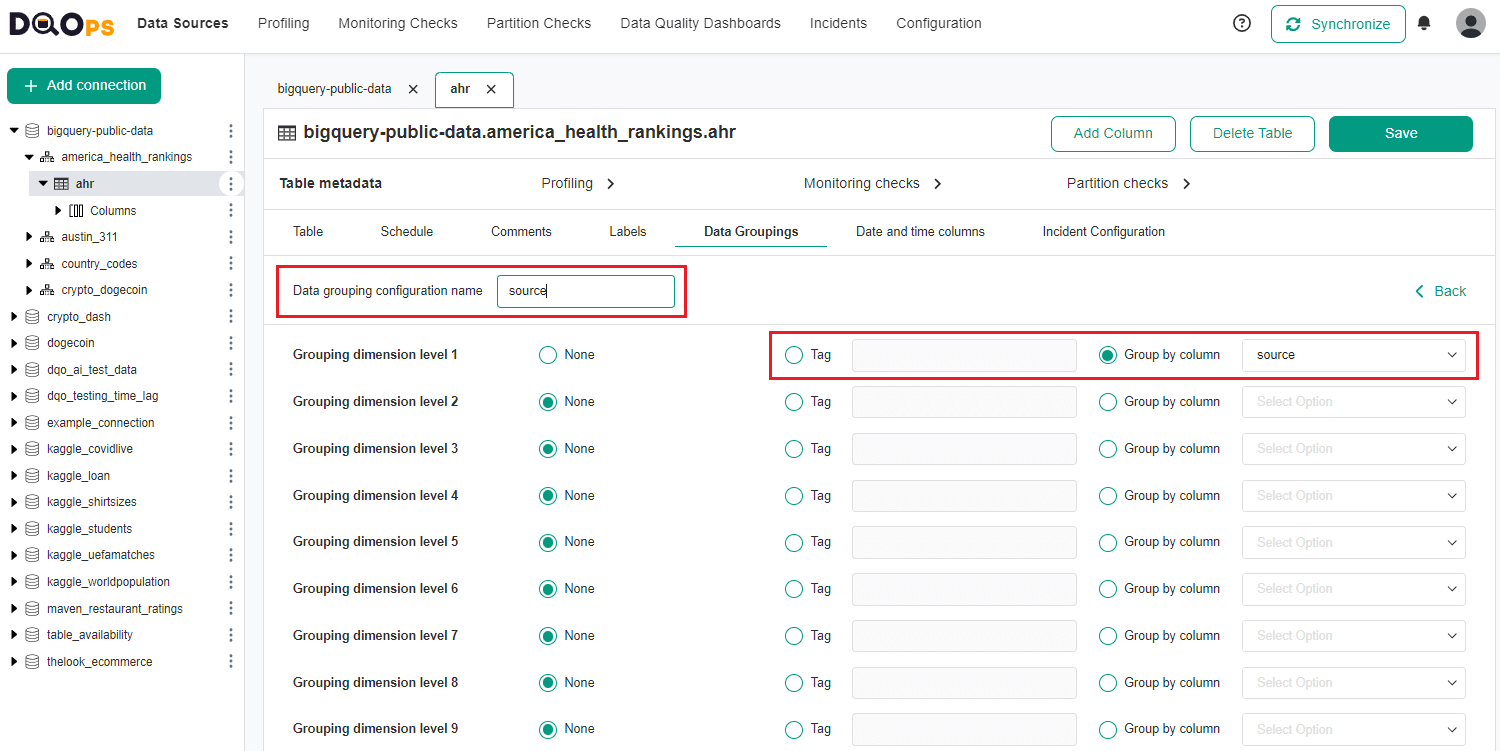The image size is (1500, 751).
Task: Click the database icon beside example_connection
Action: coord(32,423)
